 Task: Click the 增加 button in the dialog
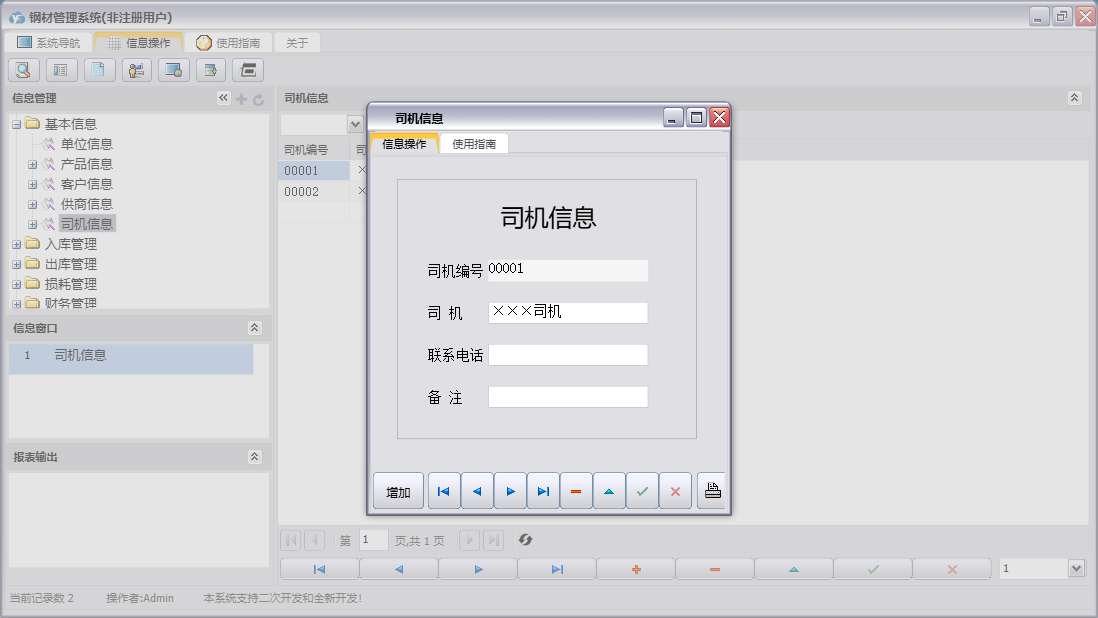(x=398, y=491)
